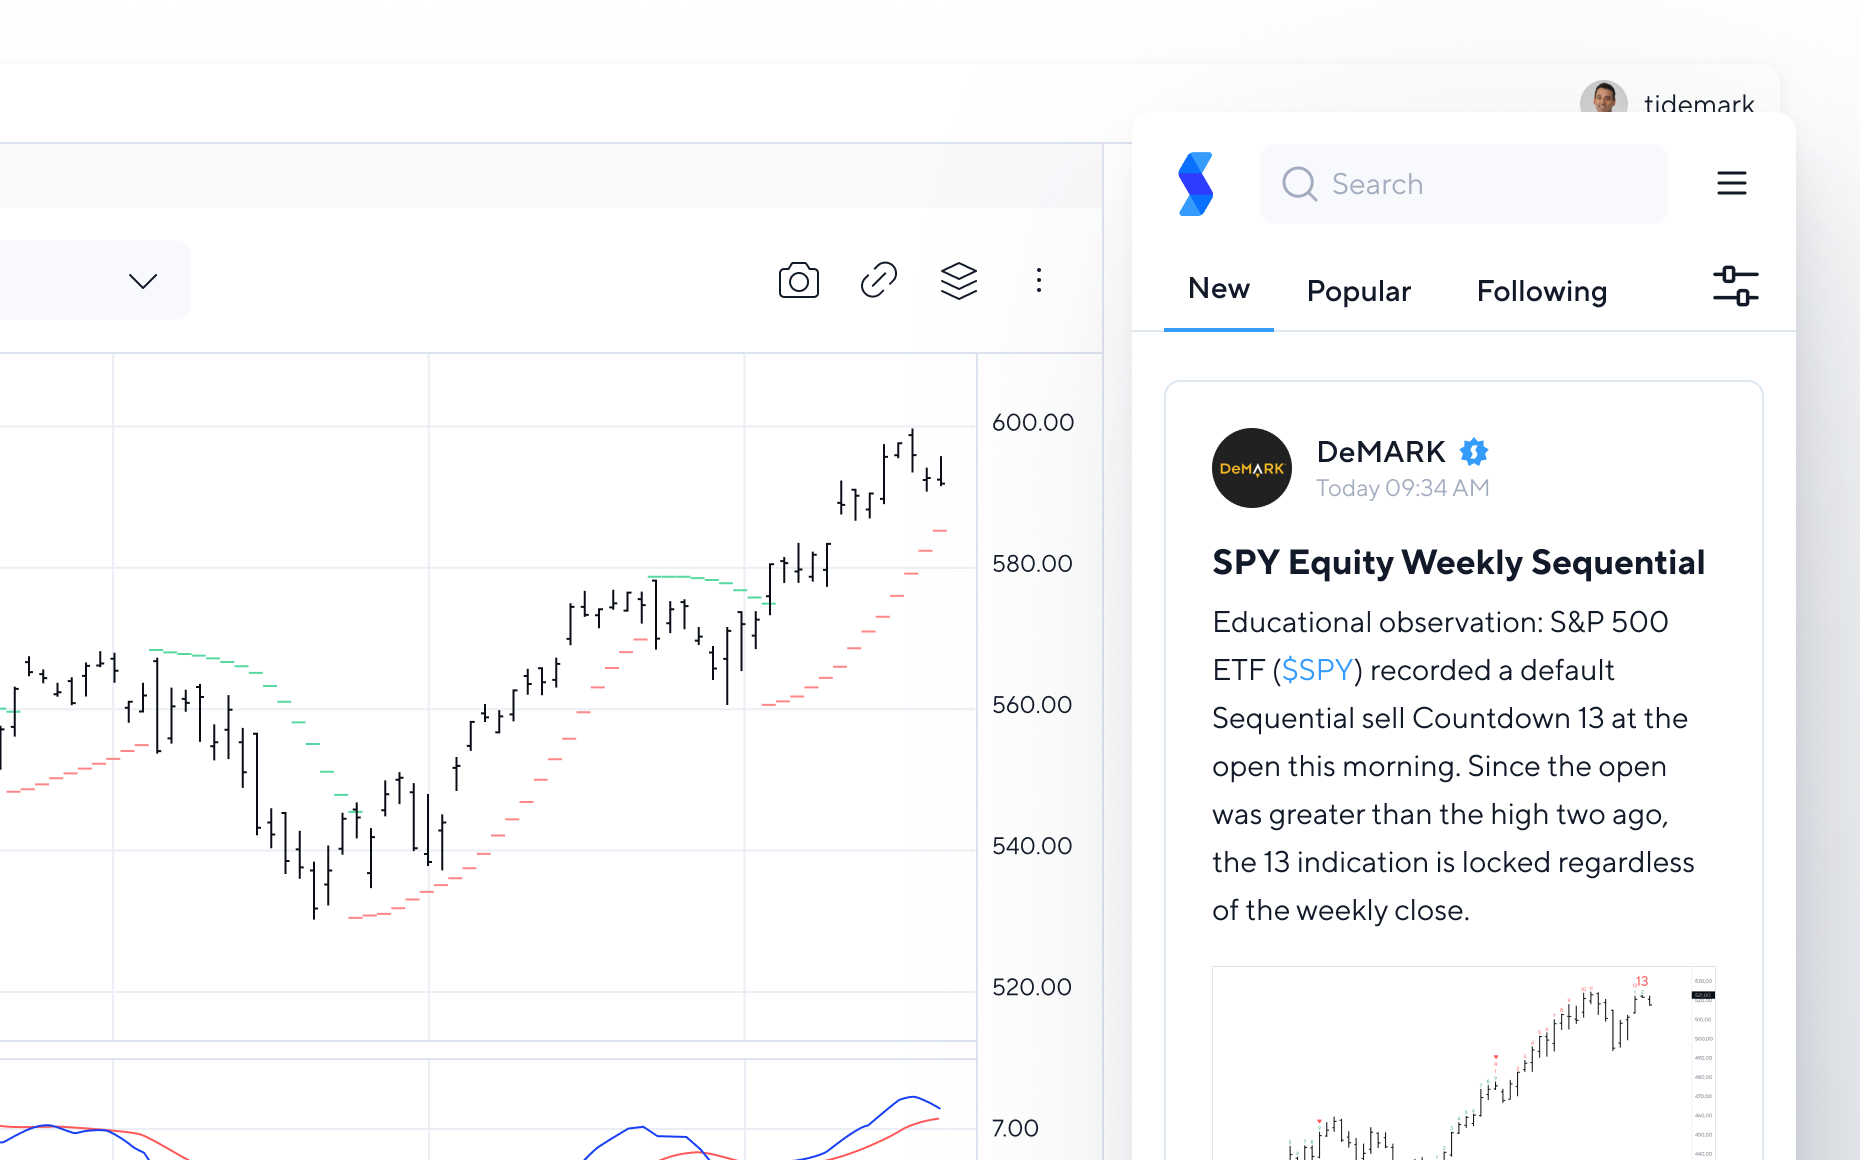Screen dimensions: 1860x1160
Task: Click the 540.00 price axis label
Action: click(1032, 845)
